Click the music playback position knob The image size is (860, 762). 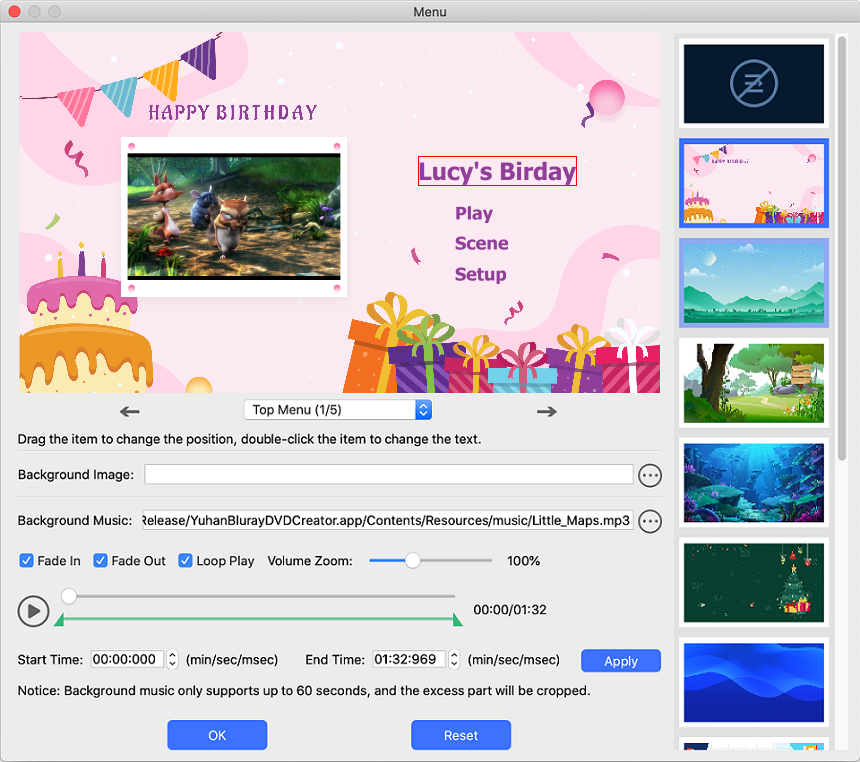click(x=69, y=596)
